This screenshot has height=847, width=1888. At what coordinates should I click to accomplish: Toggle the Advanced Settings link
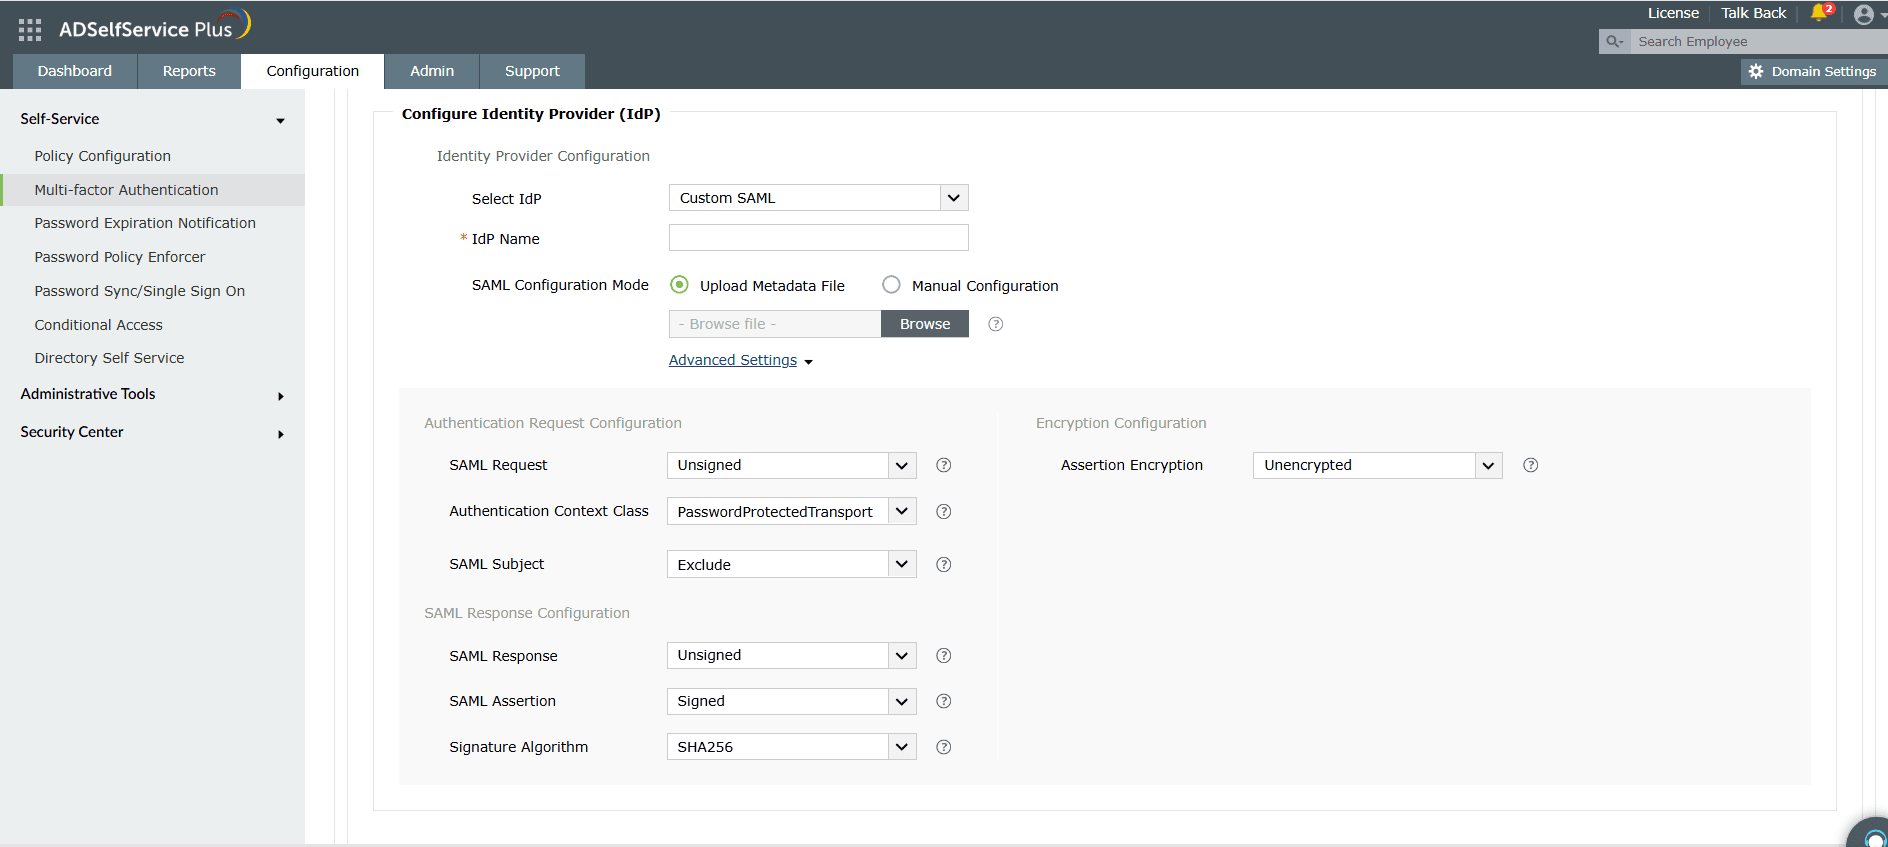[733, 360]
